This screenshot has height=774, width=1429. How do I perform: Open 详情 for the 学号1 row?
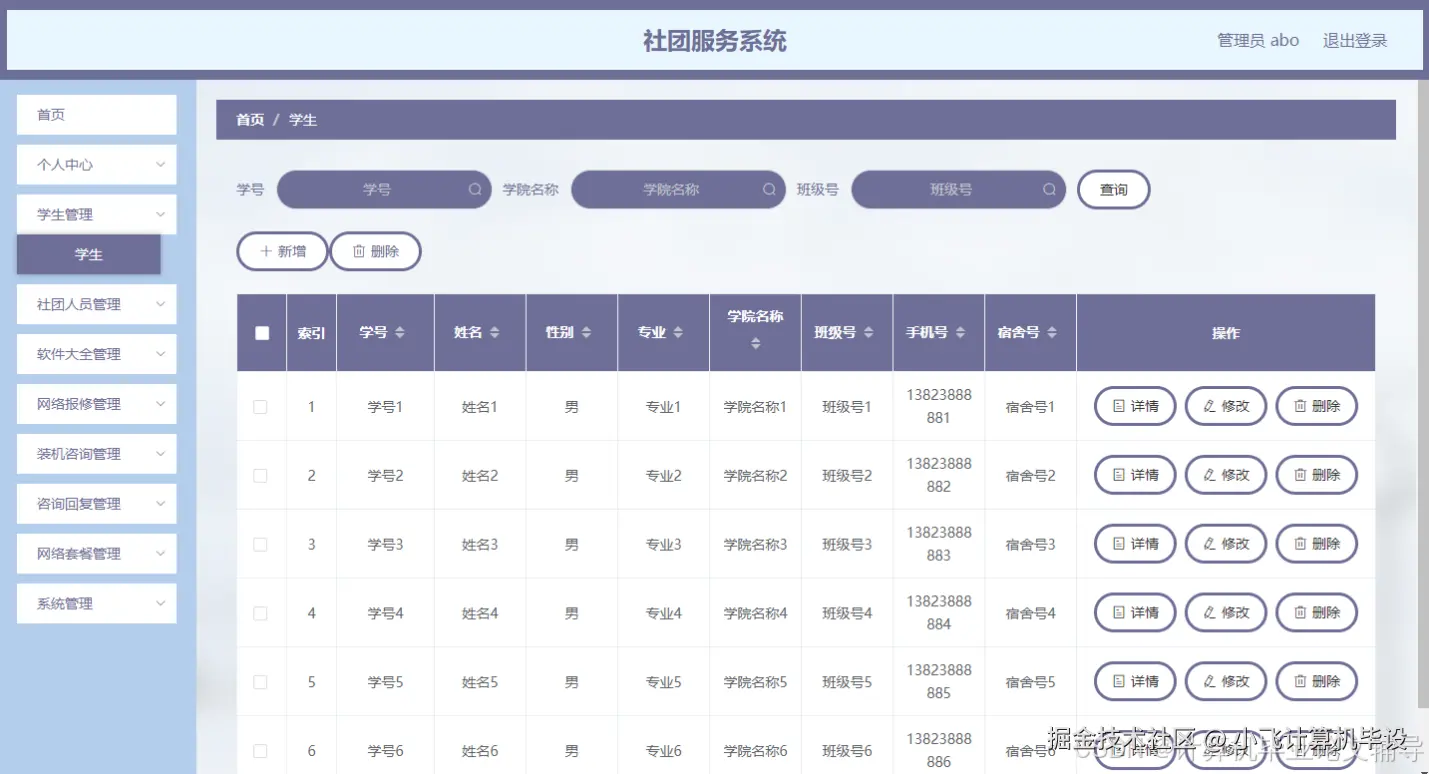[x=1135, y=406]
